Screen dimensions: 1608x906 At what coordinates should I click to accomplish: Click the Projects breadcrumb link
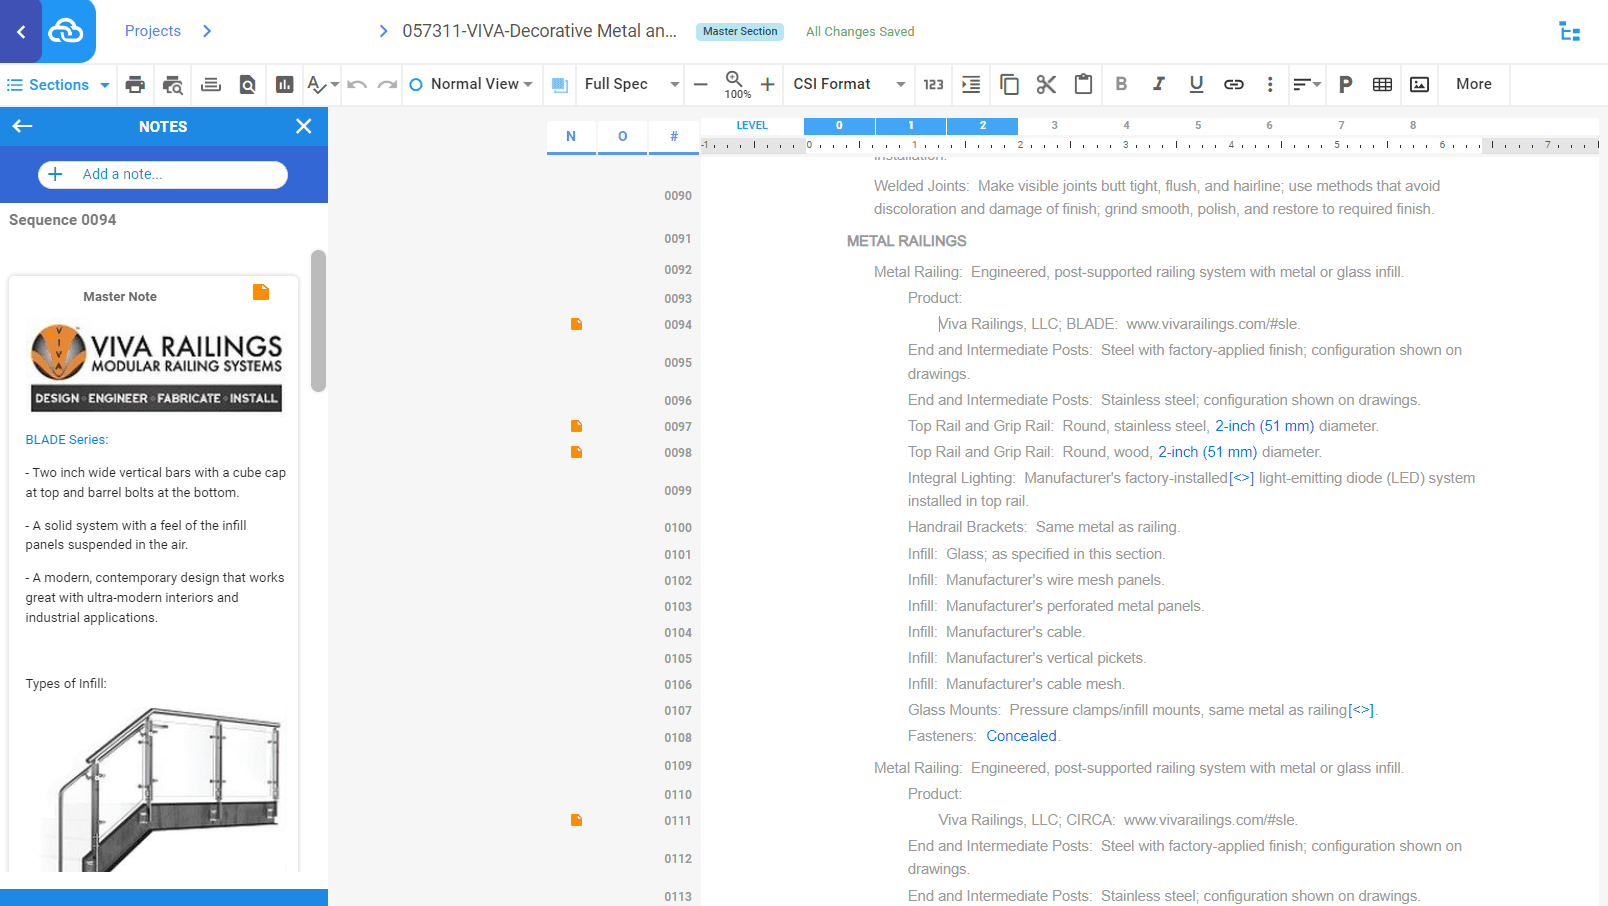coord(153,31)
